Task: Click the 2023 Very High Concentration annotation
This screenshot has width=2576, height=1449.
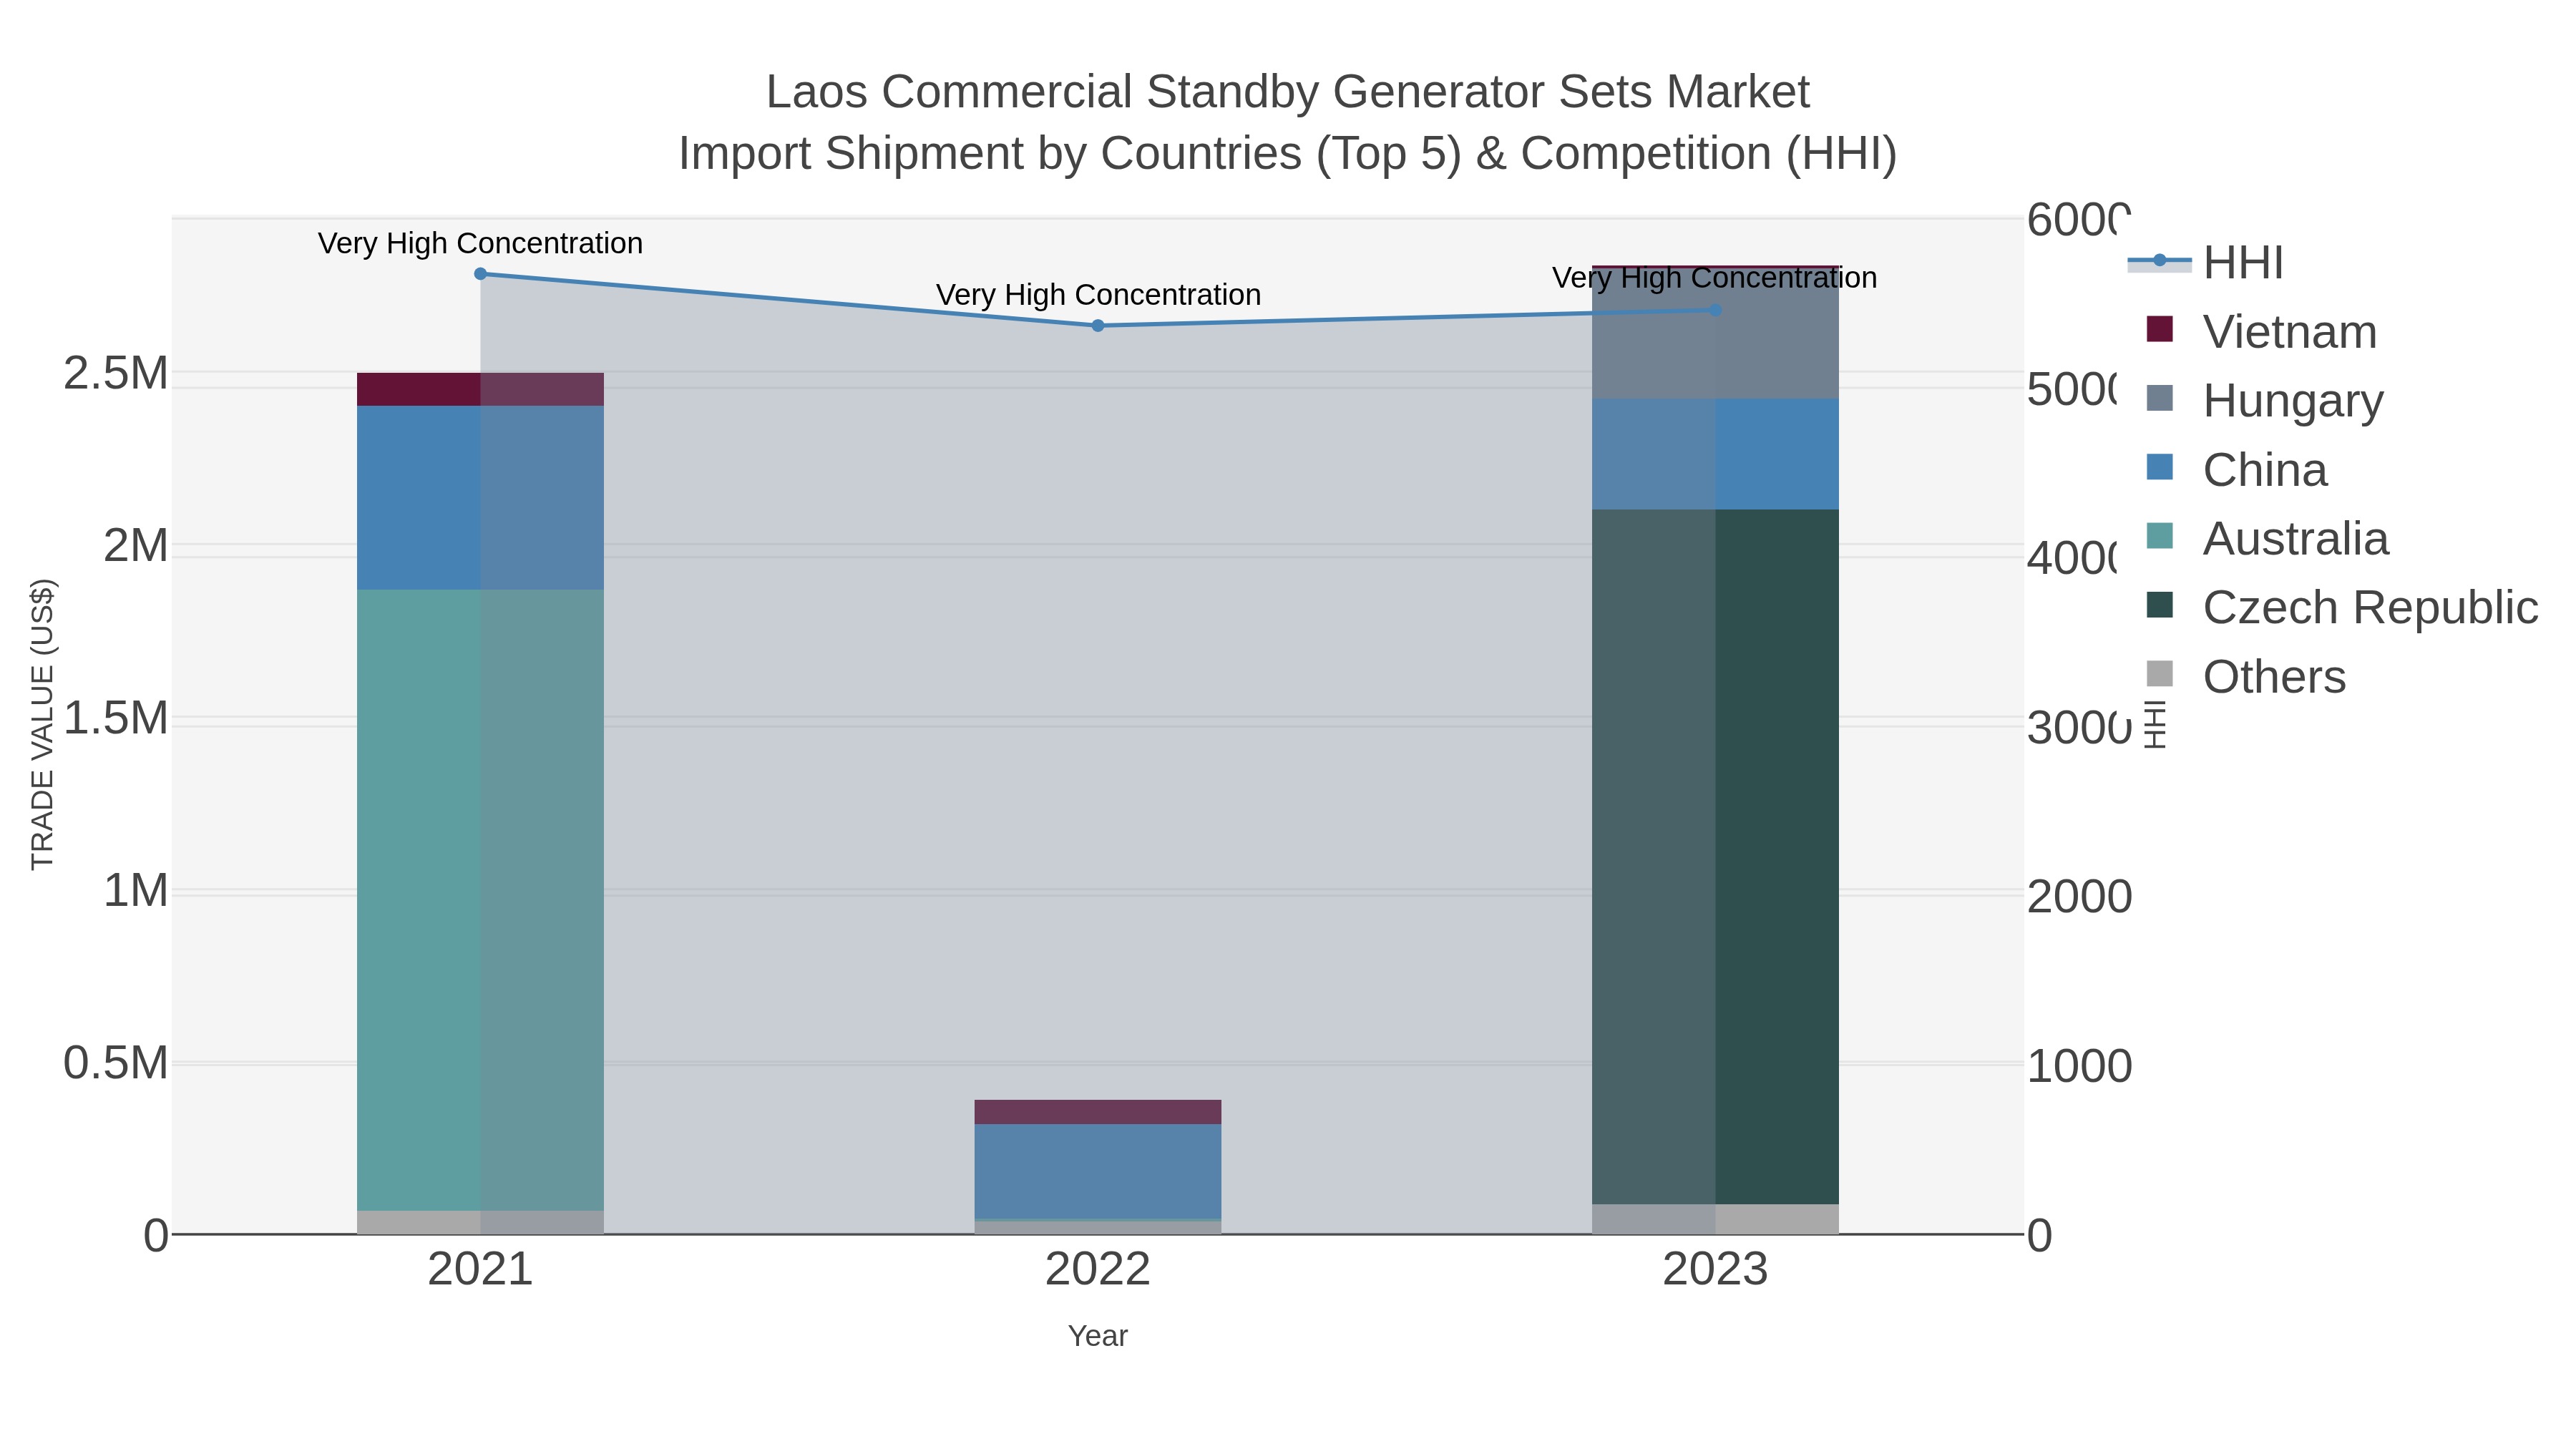Action: [x=1715, y=278]
